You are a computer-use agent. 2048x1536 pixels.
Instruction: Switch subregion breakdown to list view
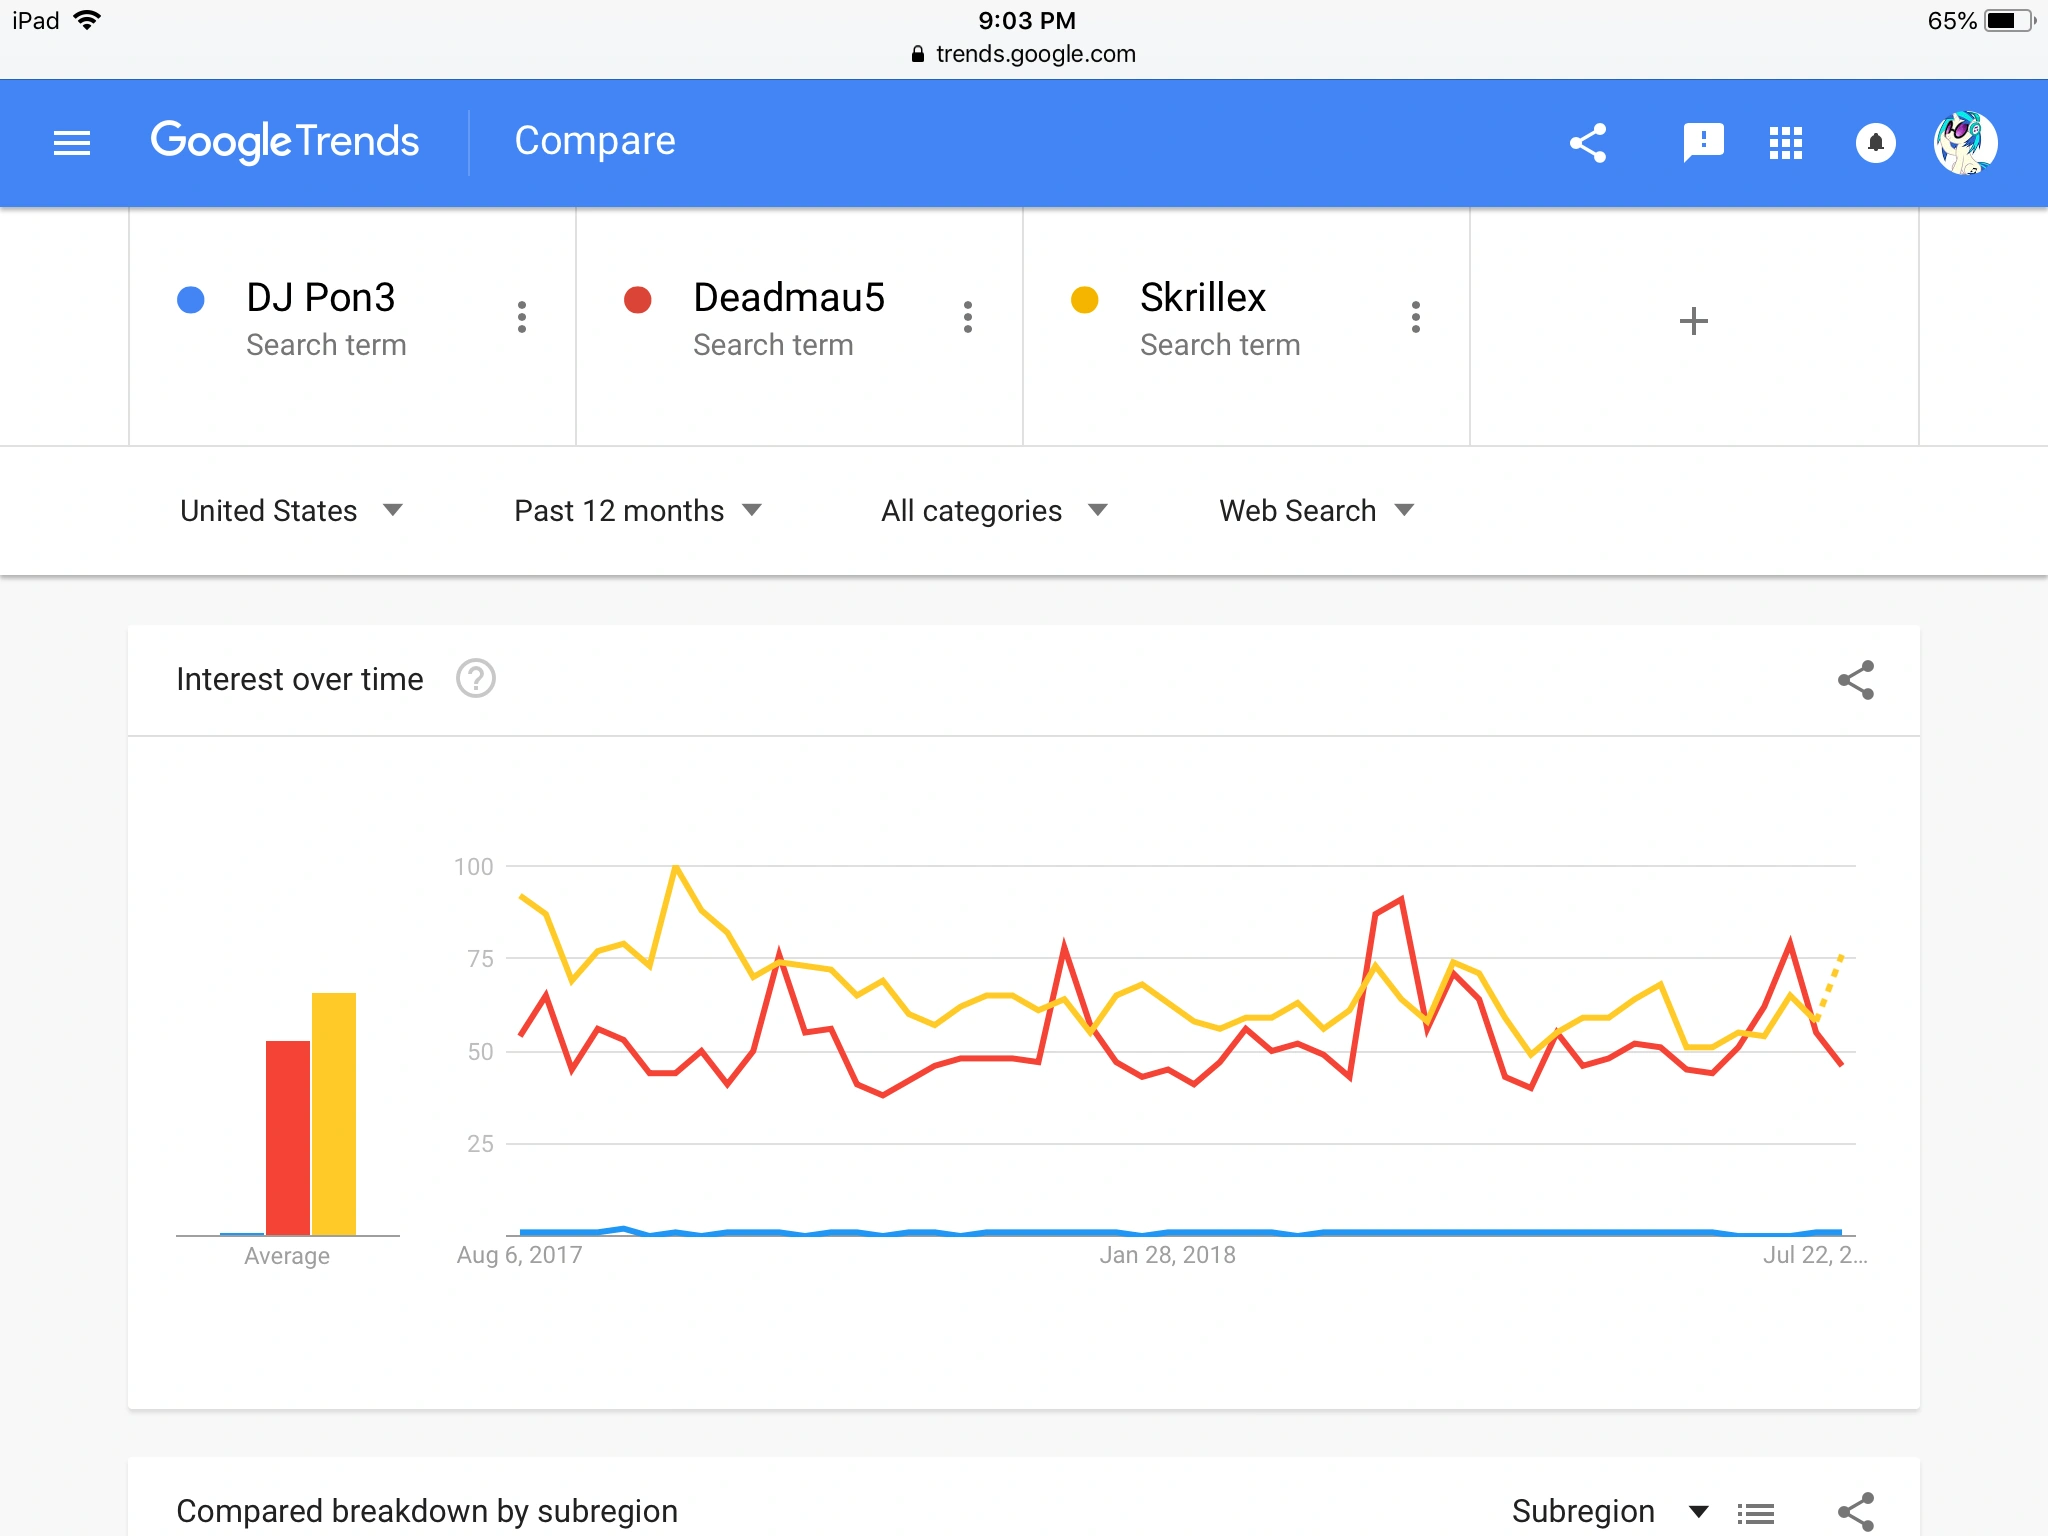click(1756, 1513)
